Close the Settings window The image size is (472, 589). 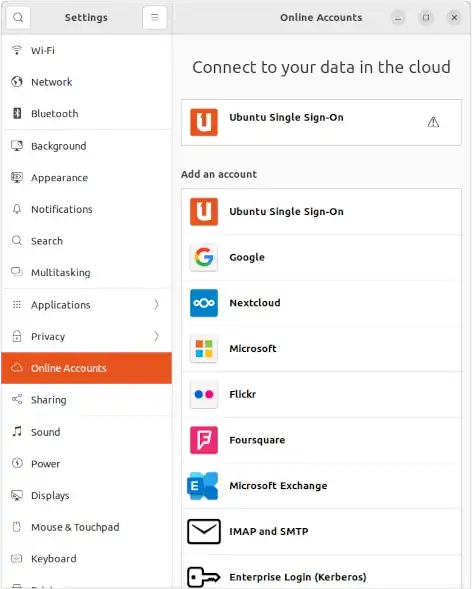point(454,17)
